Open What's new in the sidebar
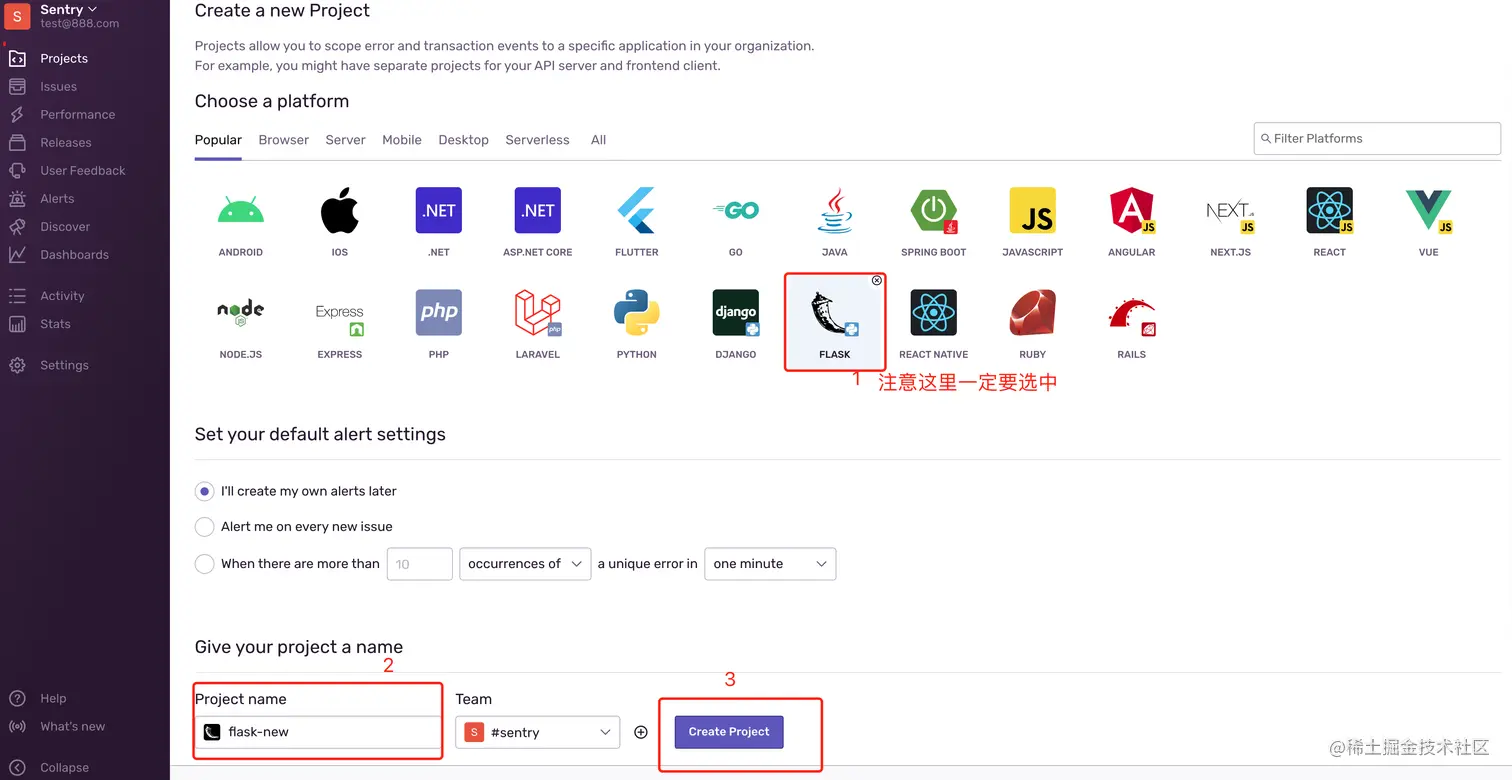Image resolution: width=1512 pixels, height=780 pixels. 72,726
